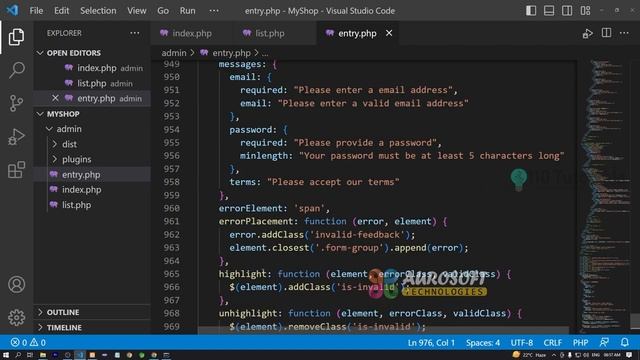Open Explorer Views and More Actions ellipsis
The width and height of the screenshot is (640, 360).
(x=135, y=33)
